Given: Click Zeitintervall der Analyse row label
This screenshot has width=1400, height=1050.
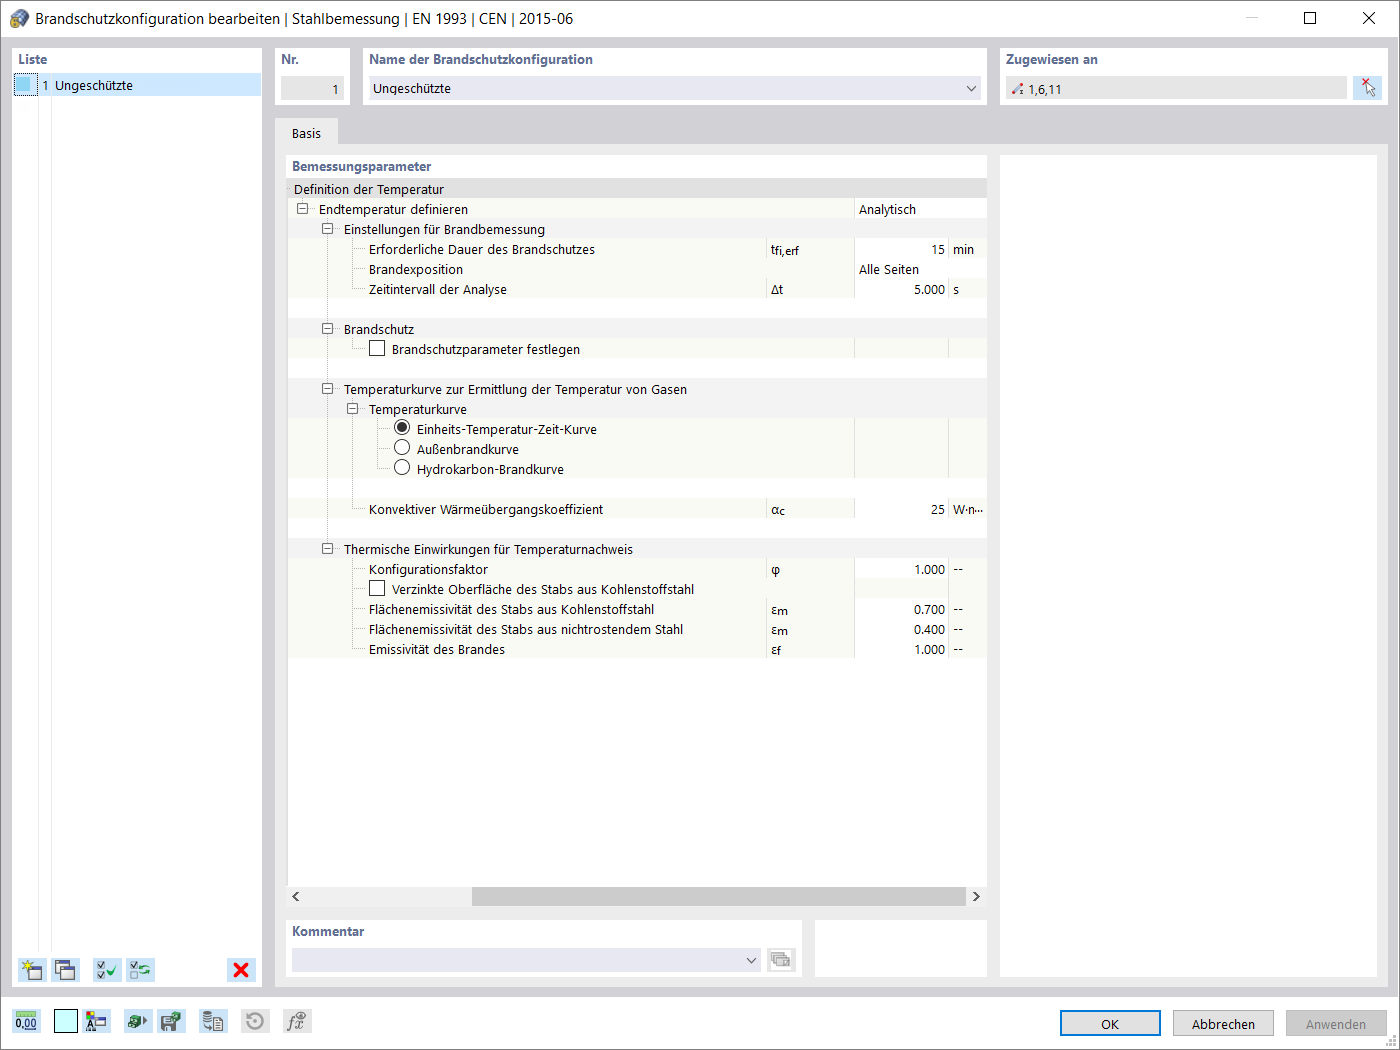Looking at the screenshot, I should [438, 289].
